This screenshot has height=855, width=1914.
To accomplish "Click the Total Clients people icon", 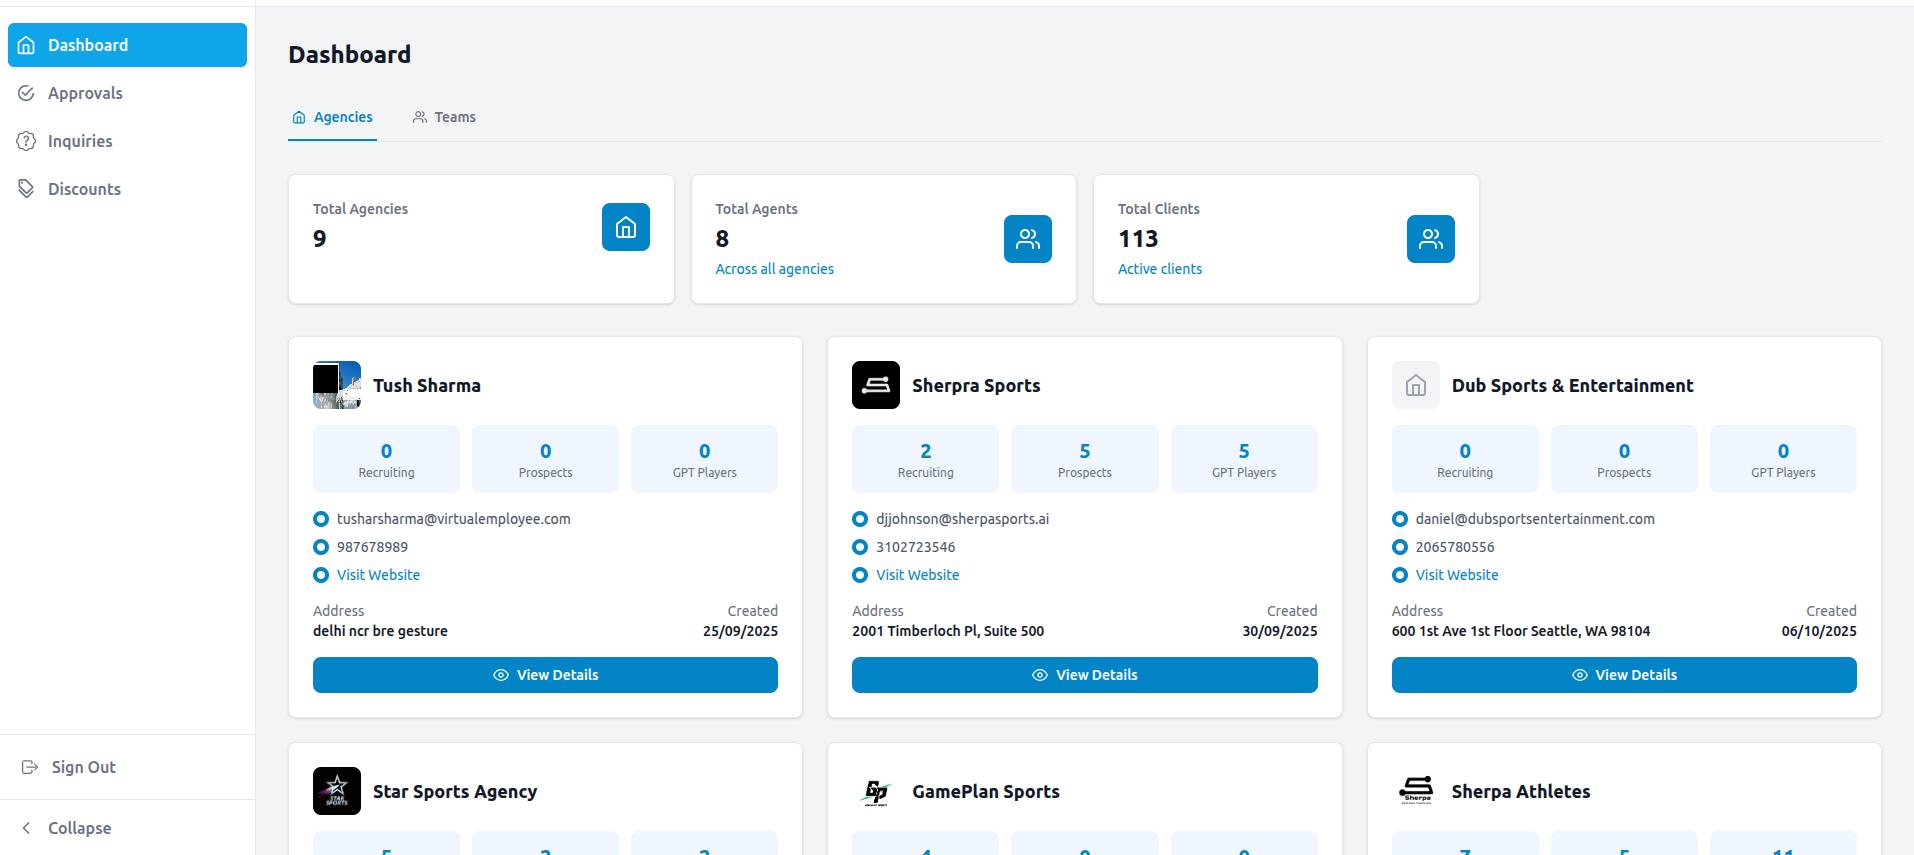I will [1431, 239].
